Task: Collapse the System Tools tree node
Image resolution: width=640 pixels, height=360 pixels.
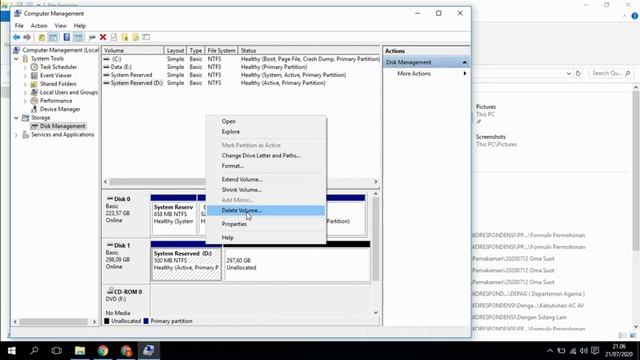Action: pyautogui.click(x=16, y=59)
